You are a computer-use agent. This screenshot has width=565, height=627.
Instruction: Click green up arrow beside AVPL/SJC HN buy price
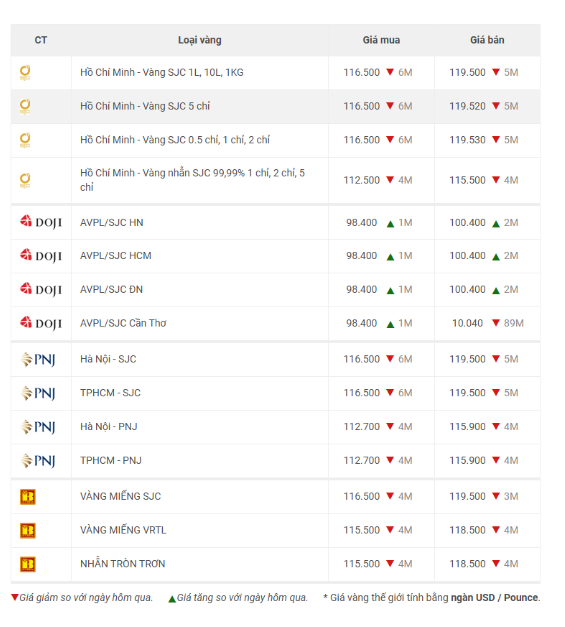[390, 224]
